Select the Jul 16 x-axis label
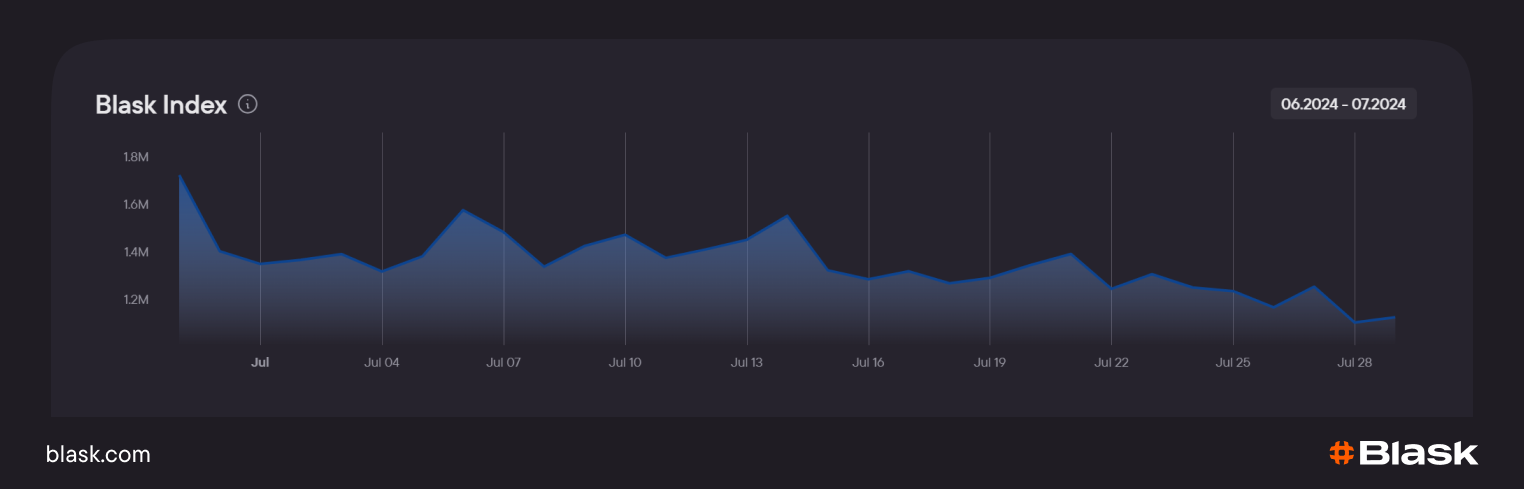This screenshot has width=1524, height=489. (x=868, y=363)
